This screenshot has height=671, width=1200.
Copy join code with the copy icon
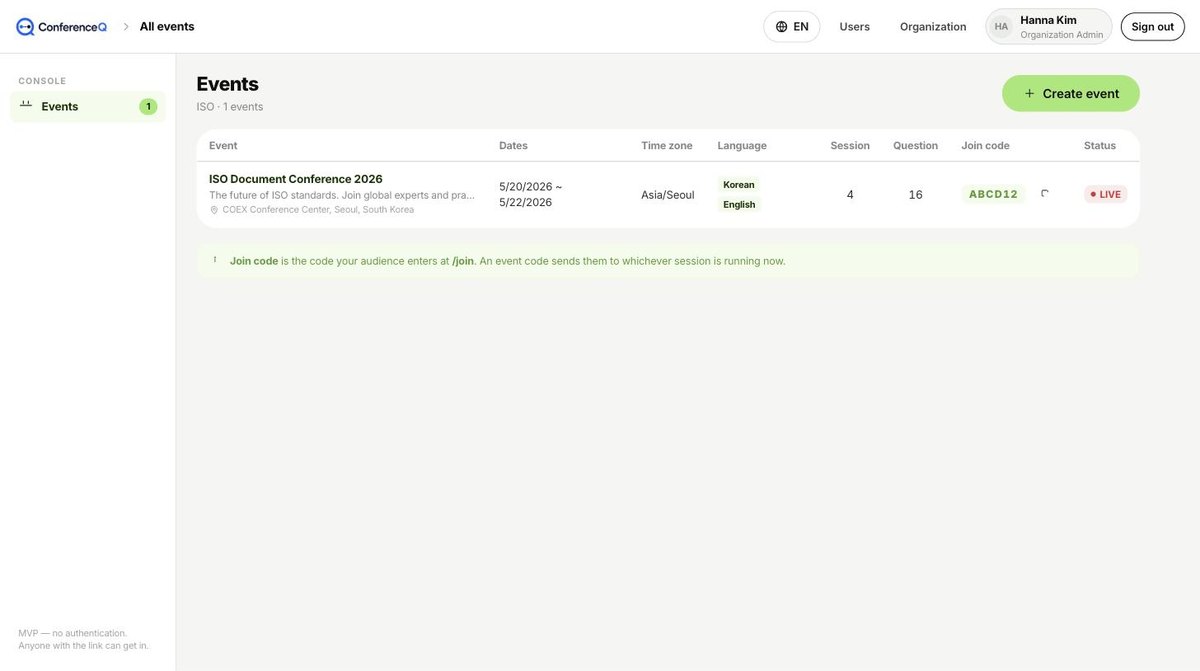1045,194
